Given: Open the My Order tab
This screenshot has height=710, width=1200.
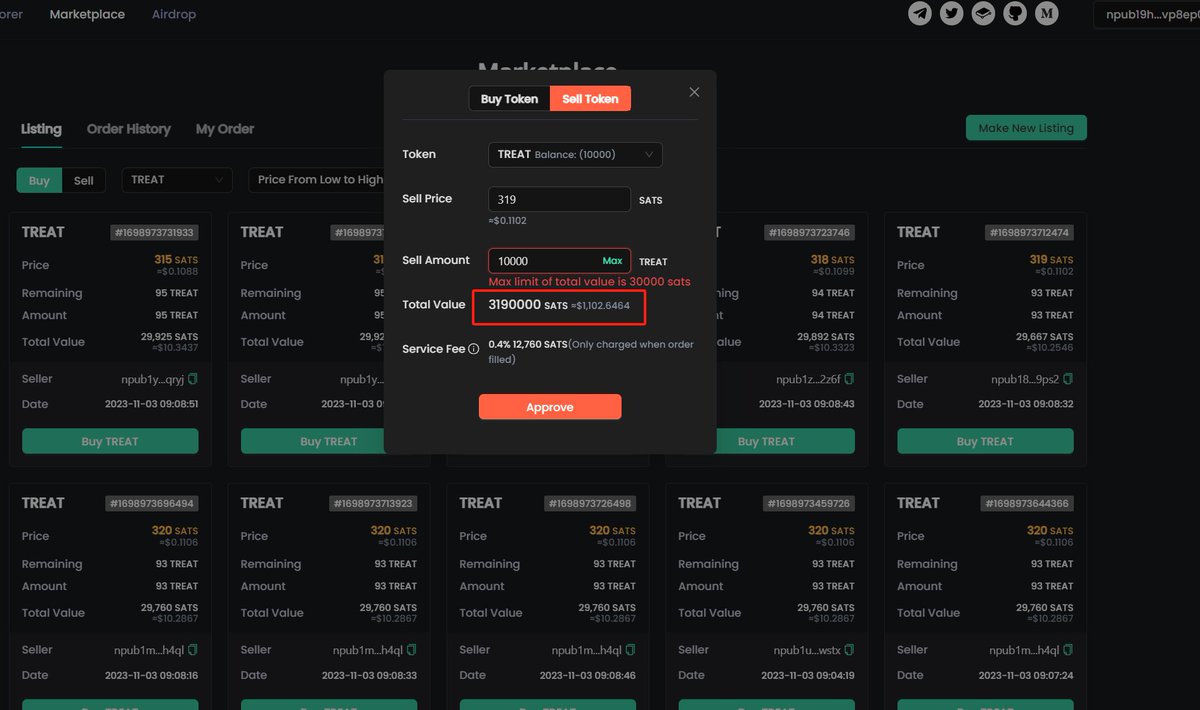Looking at the screenshot, I should [x=225, y=129].
